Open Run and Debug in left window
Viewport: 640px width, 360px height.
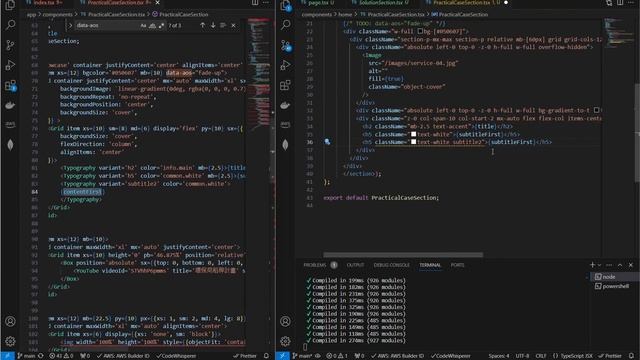tap(10, 65)
